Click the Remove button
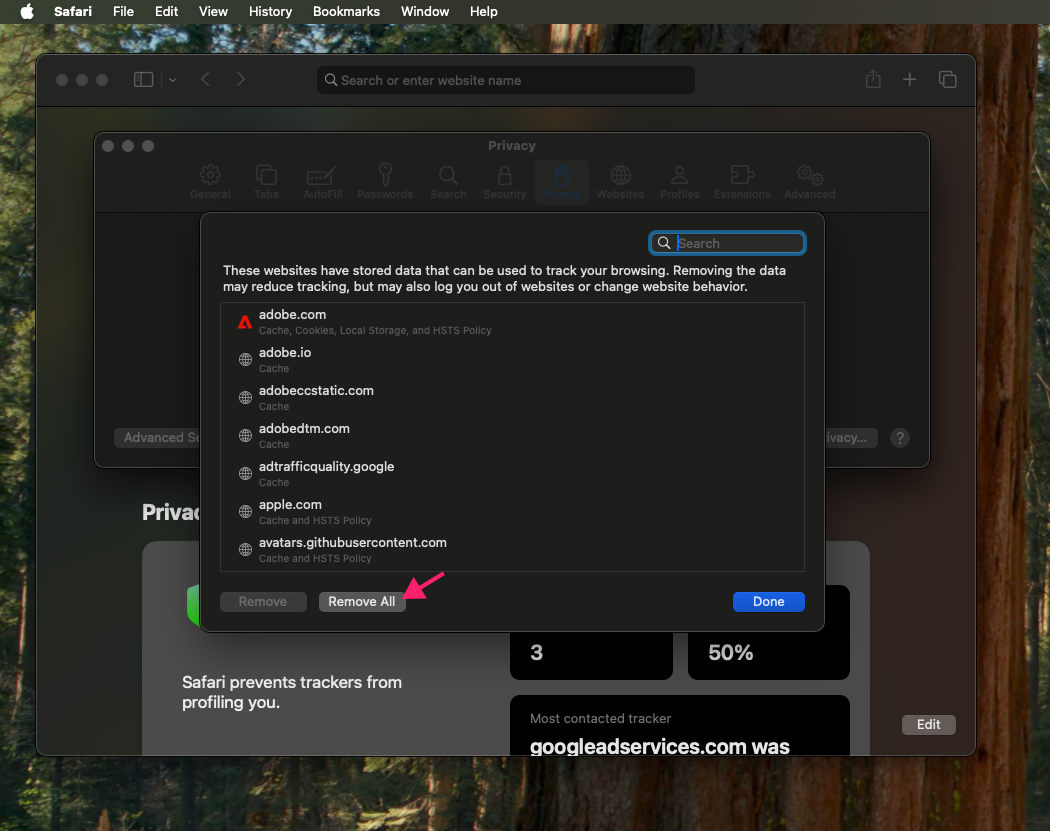 (263, 601)
